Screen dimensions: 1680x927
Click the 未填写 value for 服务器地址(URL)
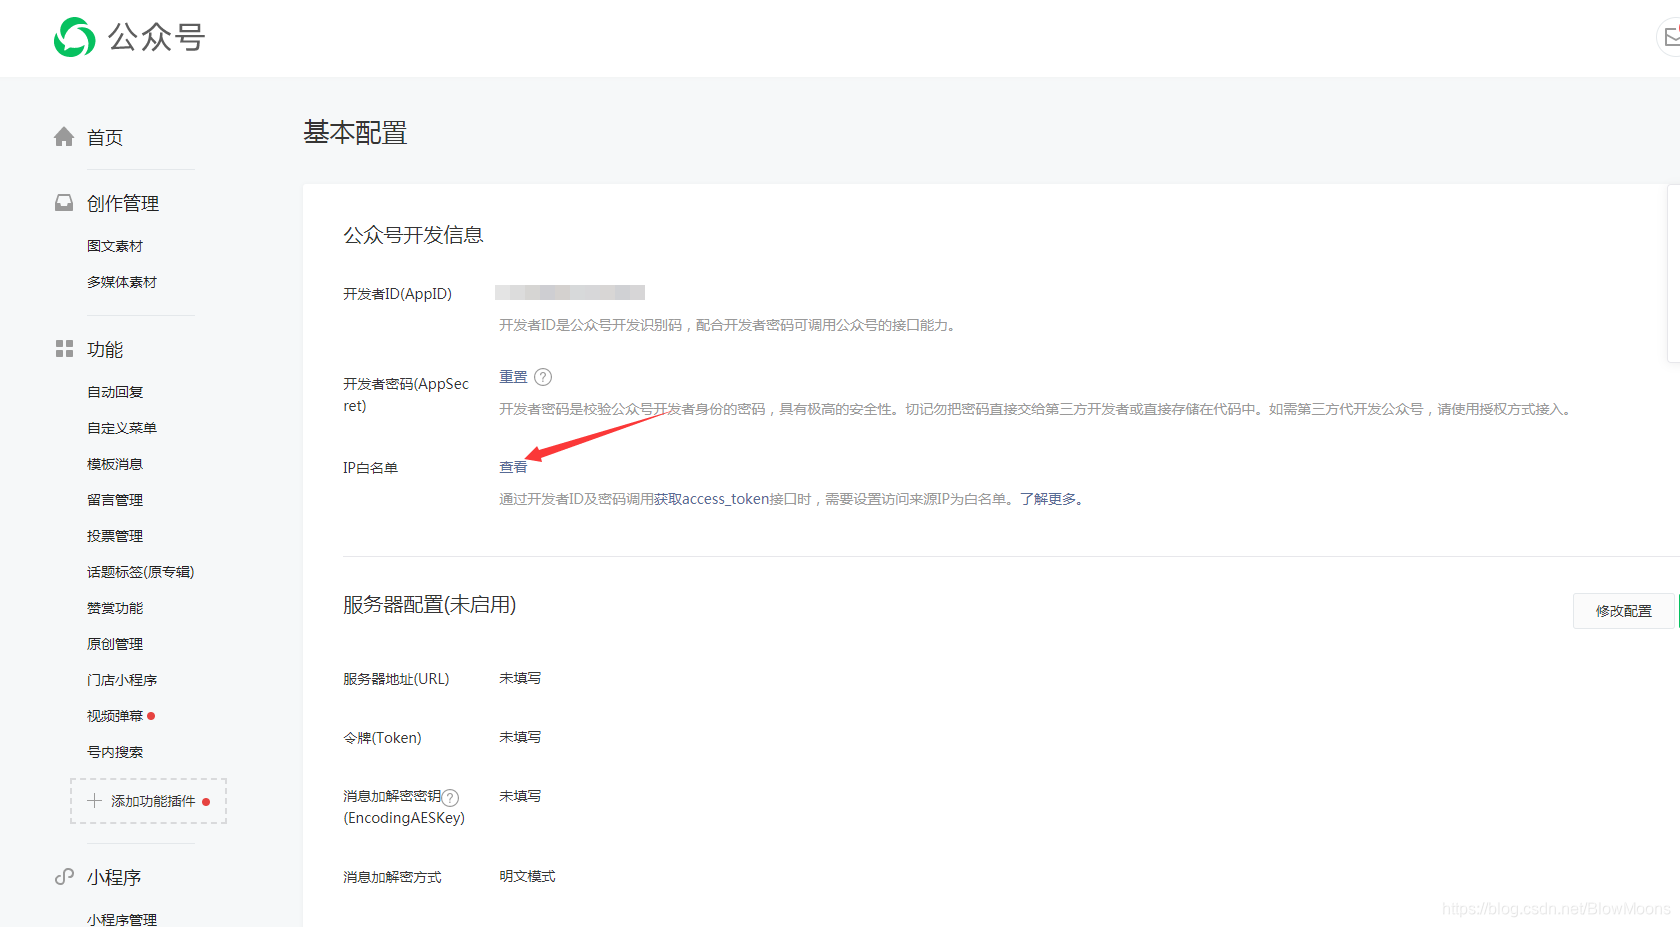[x=520, y=678]
